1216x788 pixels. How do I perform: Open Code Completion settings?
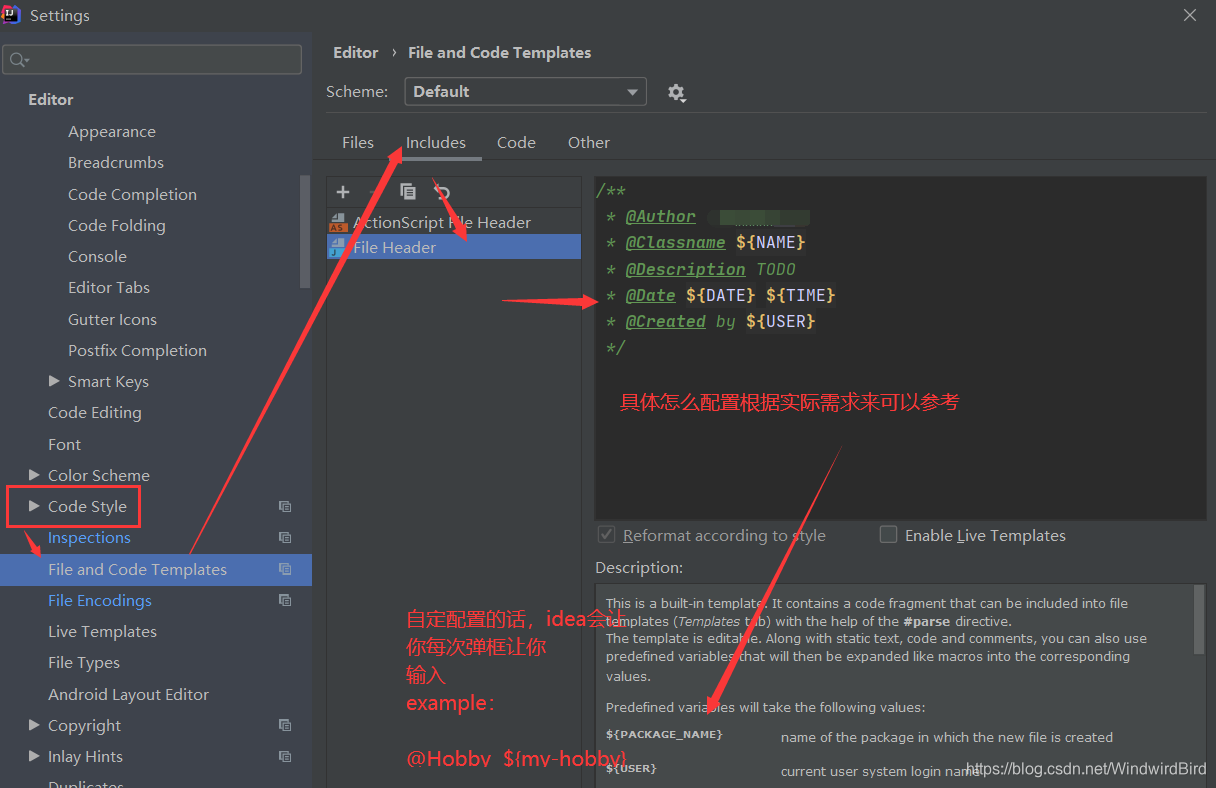coord(132,194)
